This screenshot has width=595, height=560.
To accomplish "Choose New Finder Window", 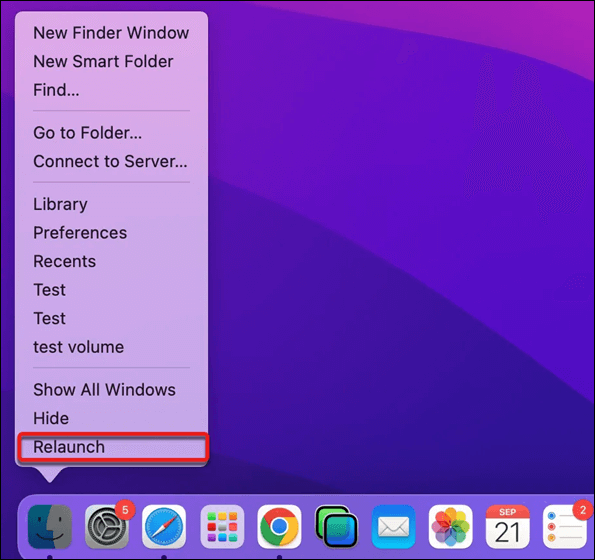I will point(112,33).
